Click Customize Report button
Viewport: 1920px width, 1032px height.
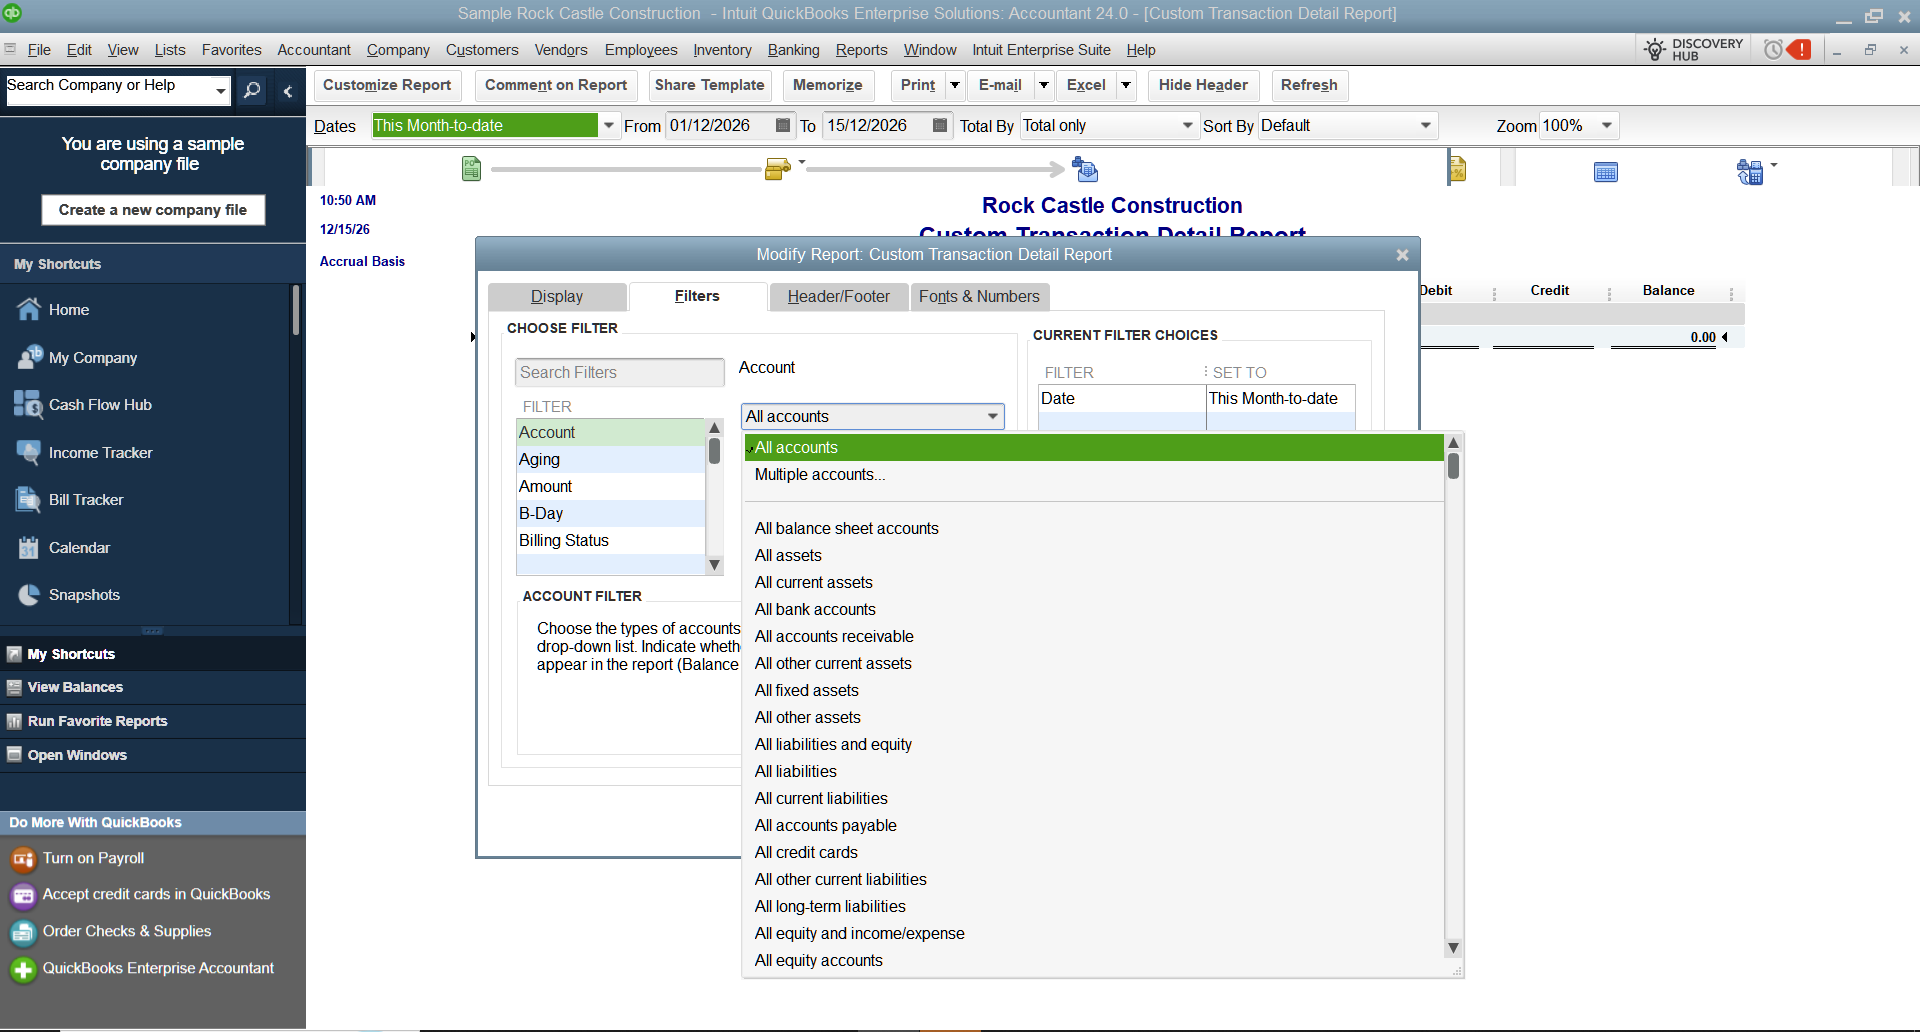[x=387, y=86]
